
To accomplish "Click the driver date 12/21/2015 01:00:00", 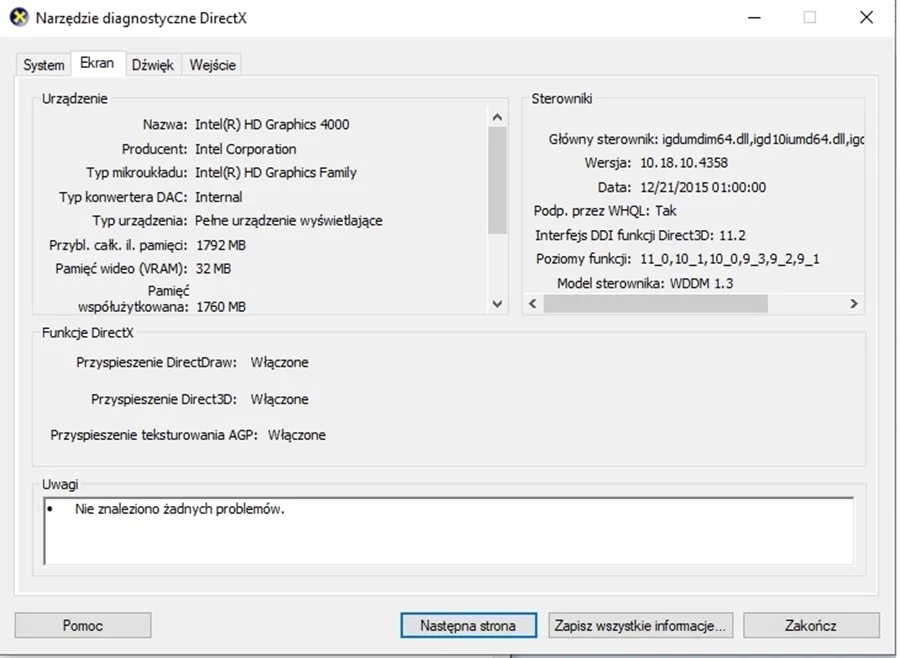I will coord(703,188).
